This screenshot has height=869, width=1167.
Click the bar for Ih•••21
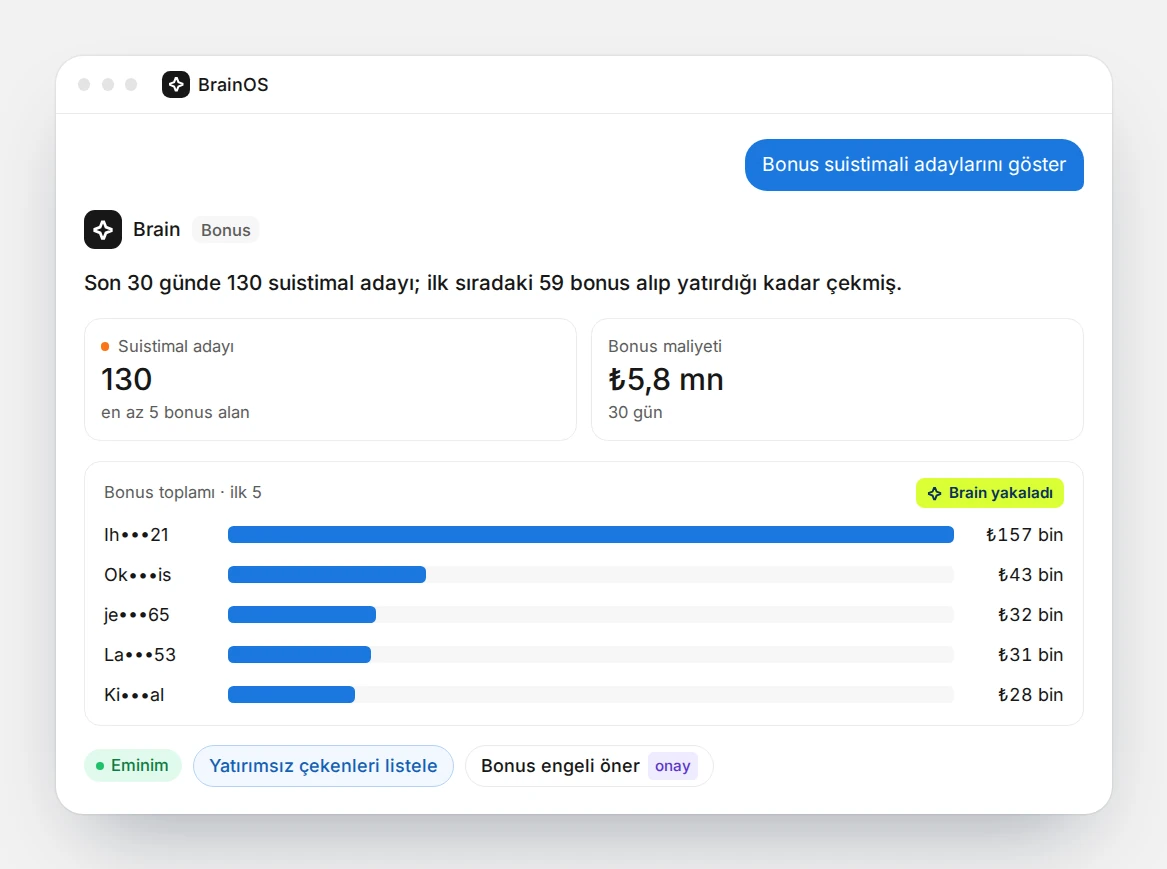pos(591,535)
